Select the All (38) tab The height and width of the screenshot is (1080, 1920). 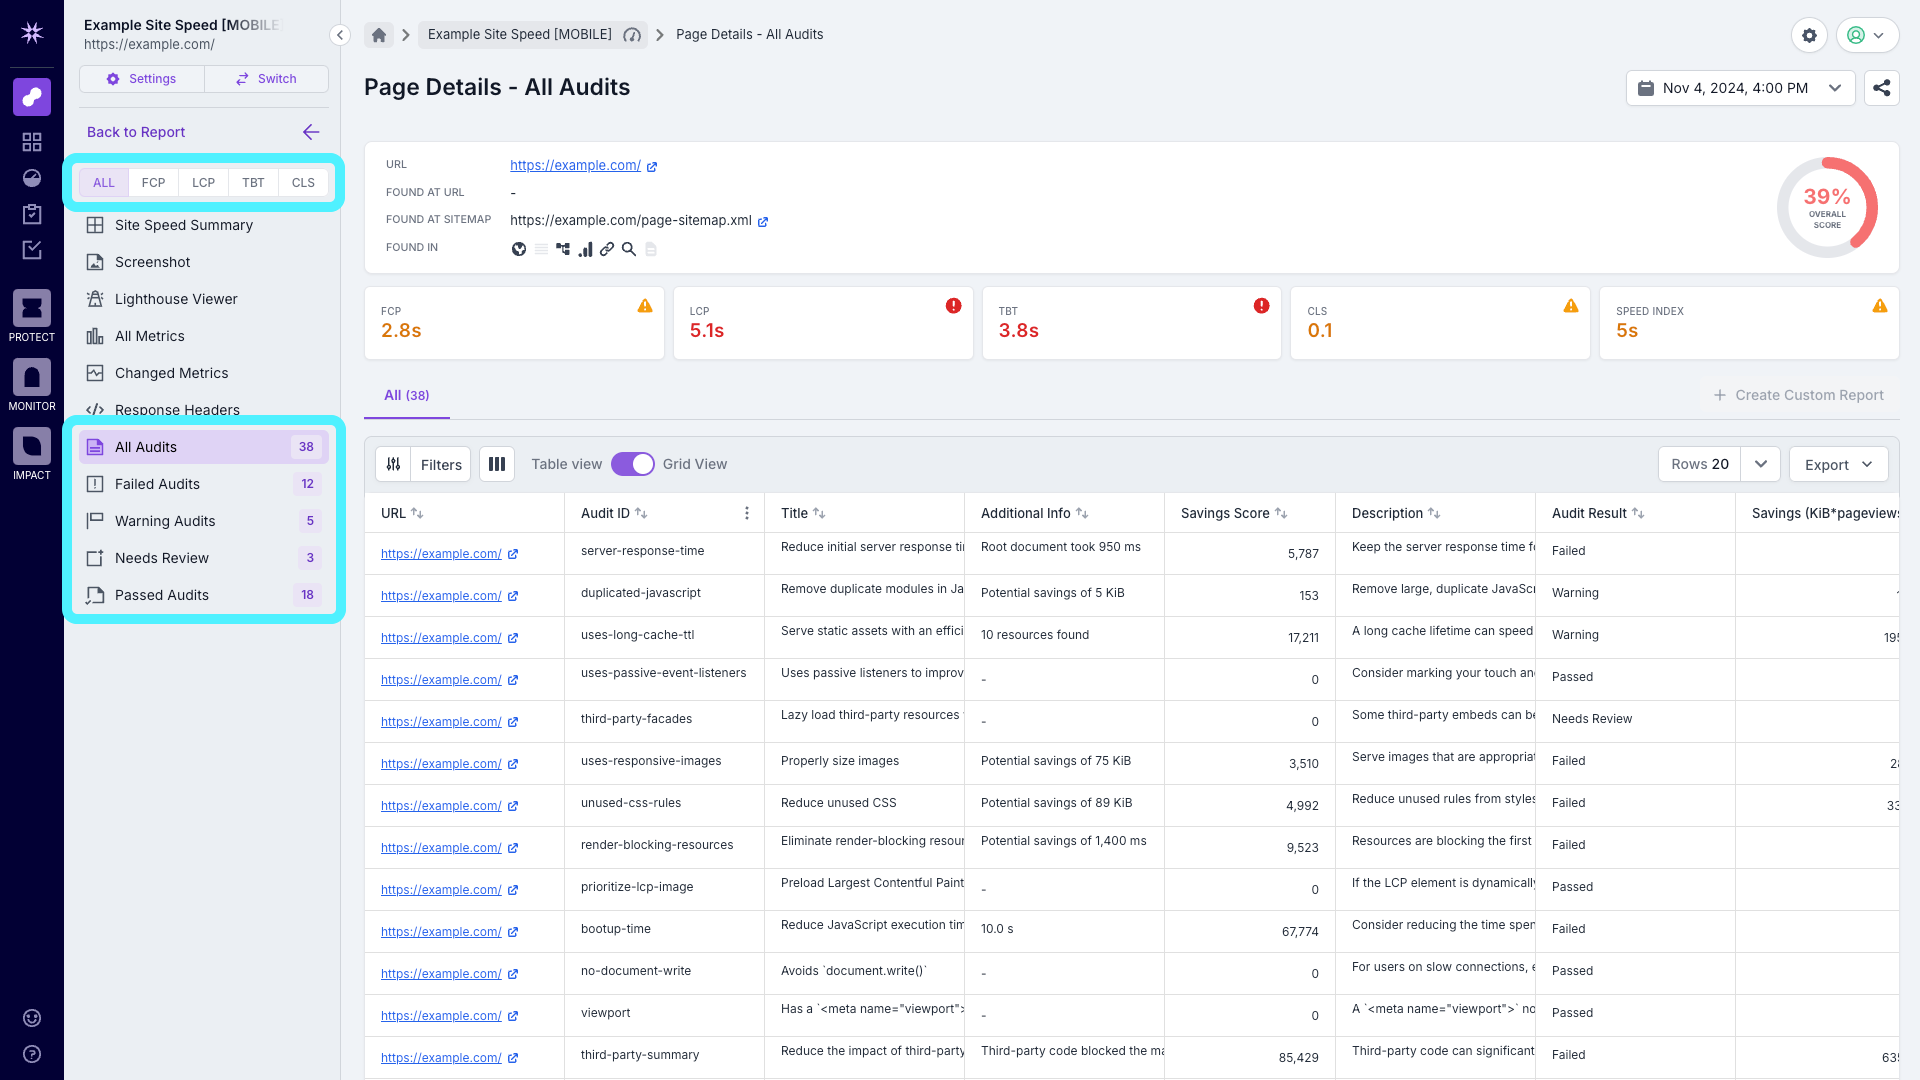[407, 395]
